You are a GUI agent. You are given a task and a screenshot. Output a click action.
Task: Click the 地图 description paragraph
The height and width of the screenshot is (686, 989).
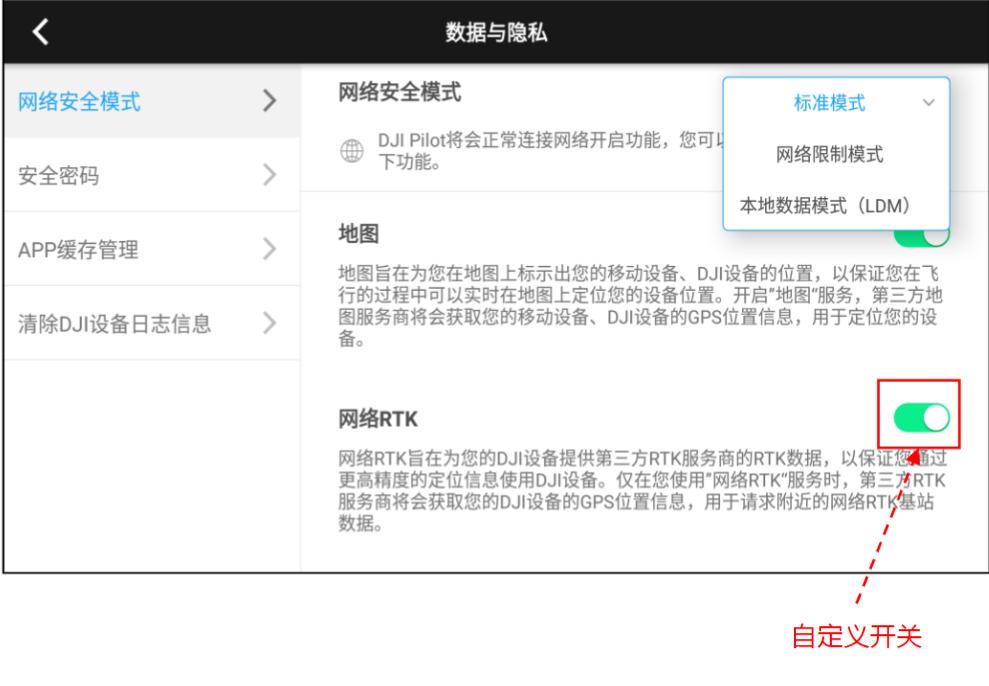point(640,306)
